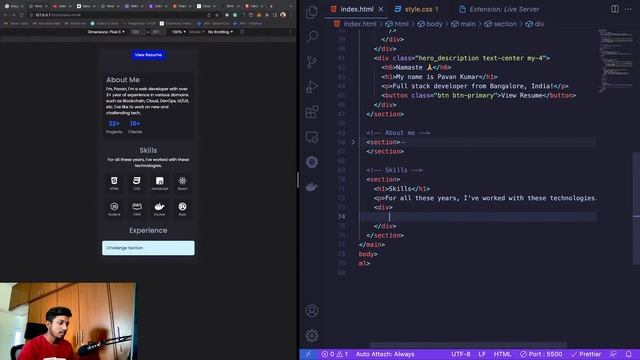Open a new browser tab

click(271, 6)
